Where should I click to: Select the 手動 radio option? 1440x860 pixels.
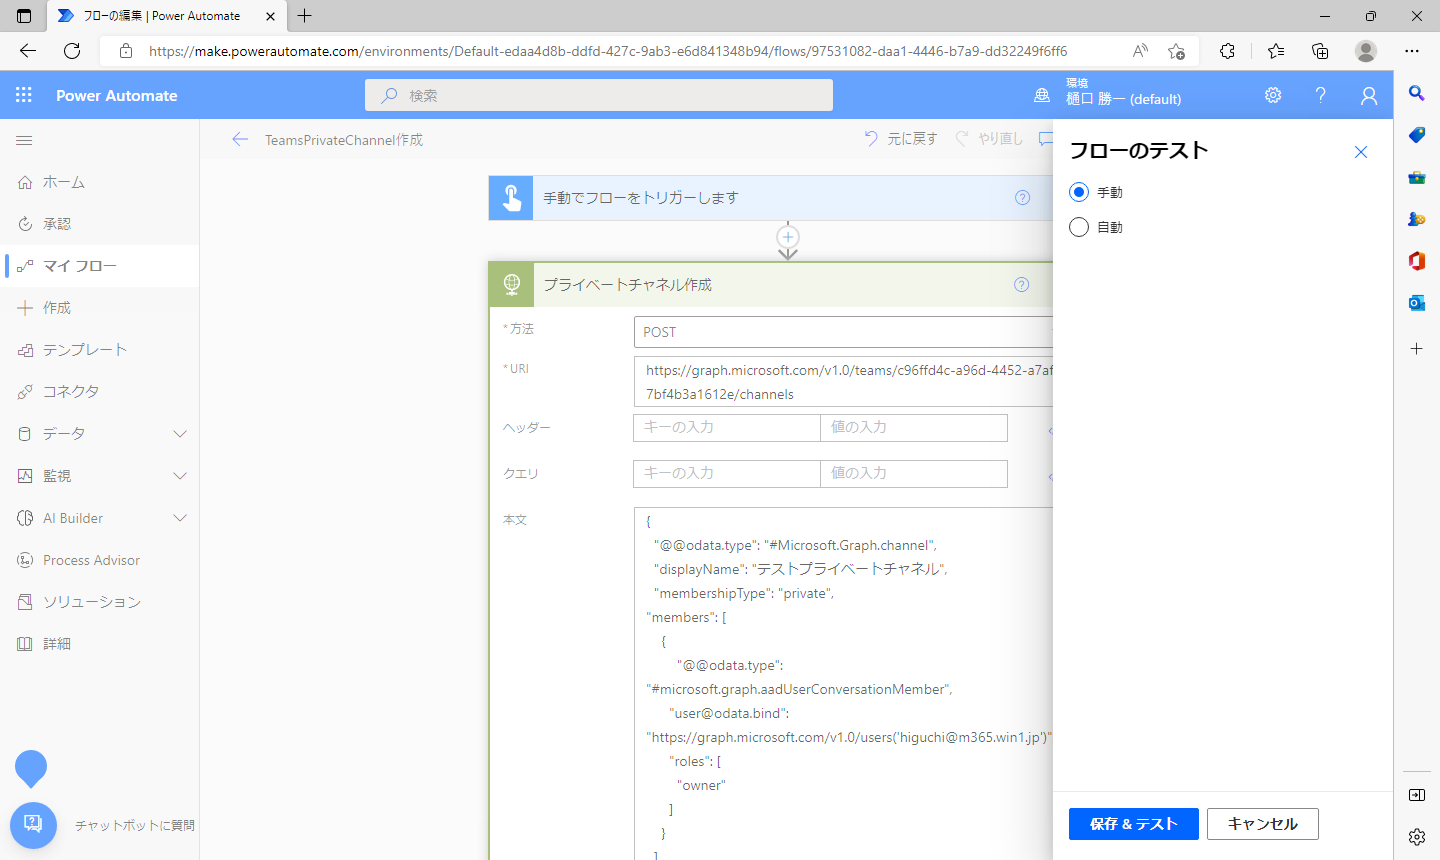(x=1079, y=192)
